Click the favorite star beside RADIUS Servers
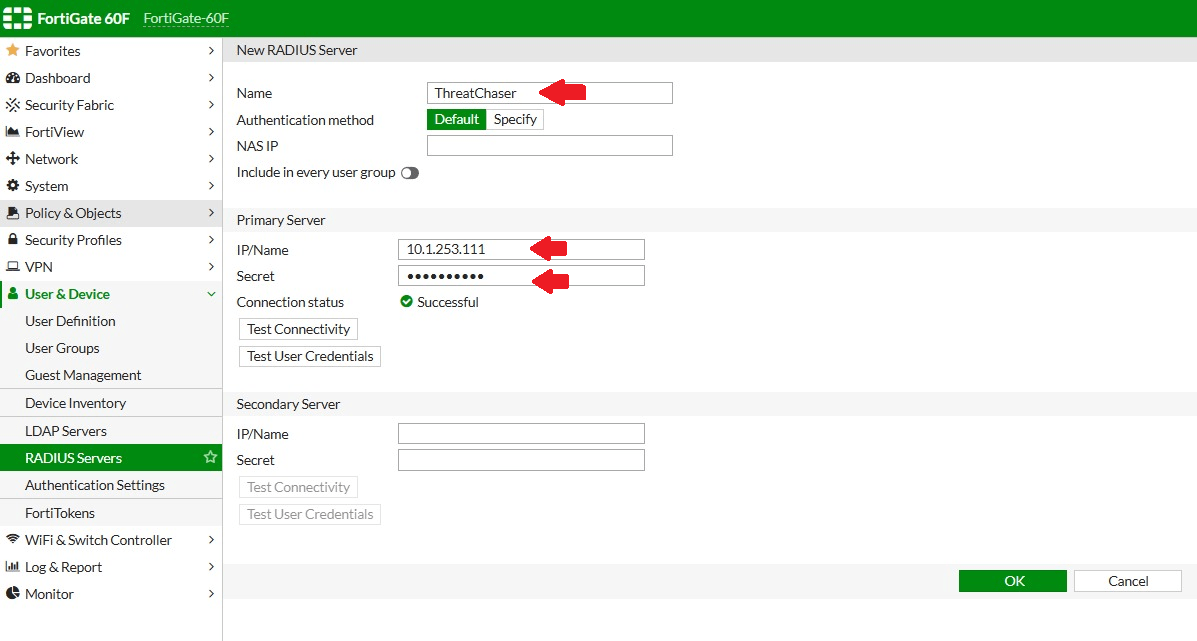 click(210, 458)
